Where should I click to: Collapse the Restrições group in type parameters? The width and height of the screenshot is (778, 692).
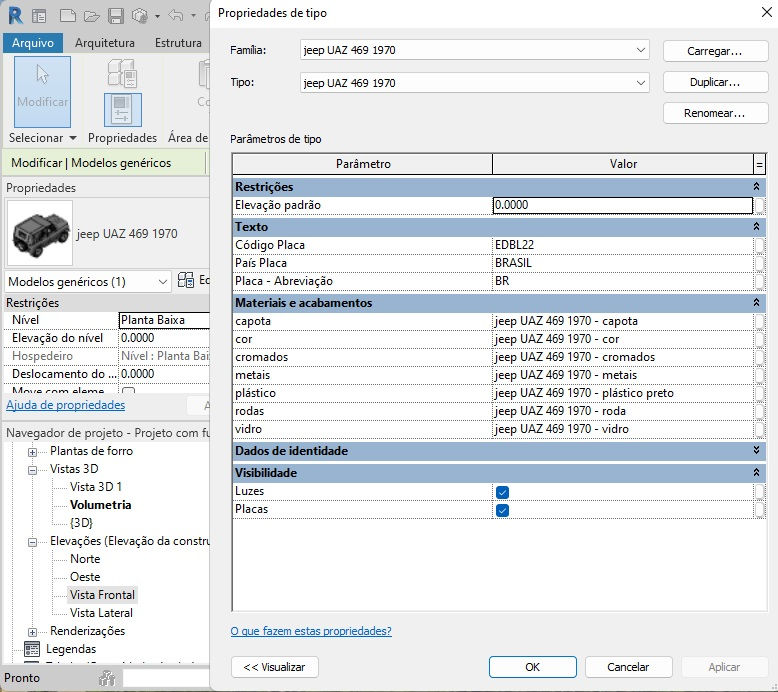(x=756, y=187)
